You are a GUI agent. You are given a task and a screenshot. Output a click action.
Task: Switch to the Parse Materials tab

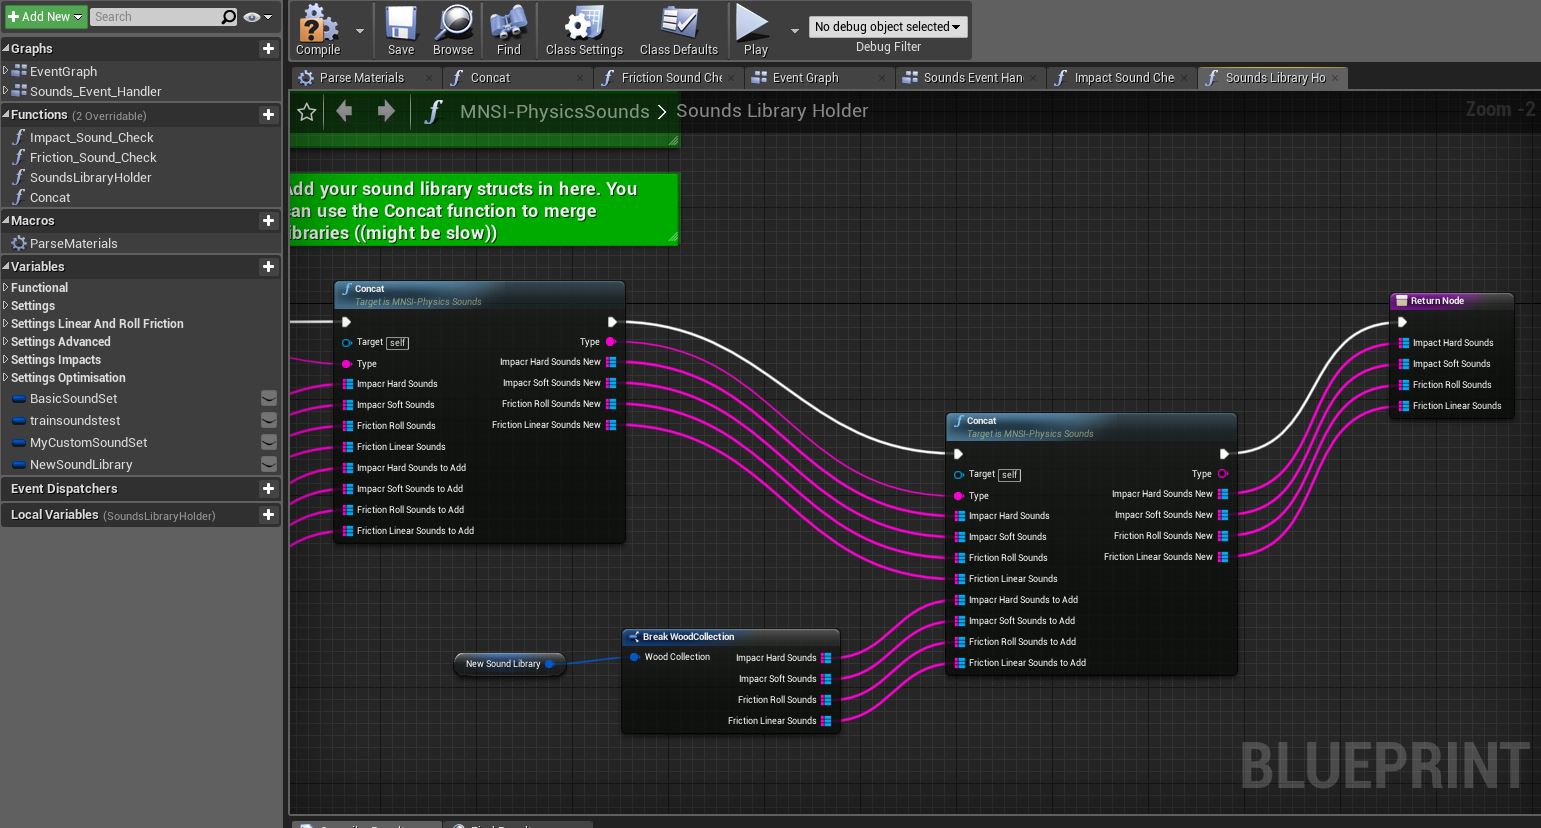(x=361, y=78)
